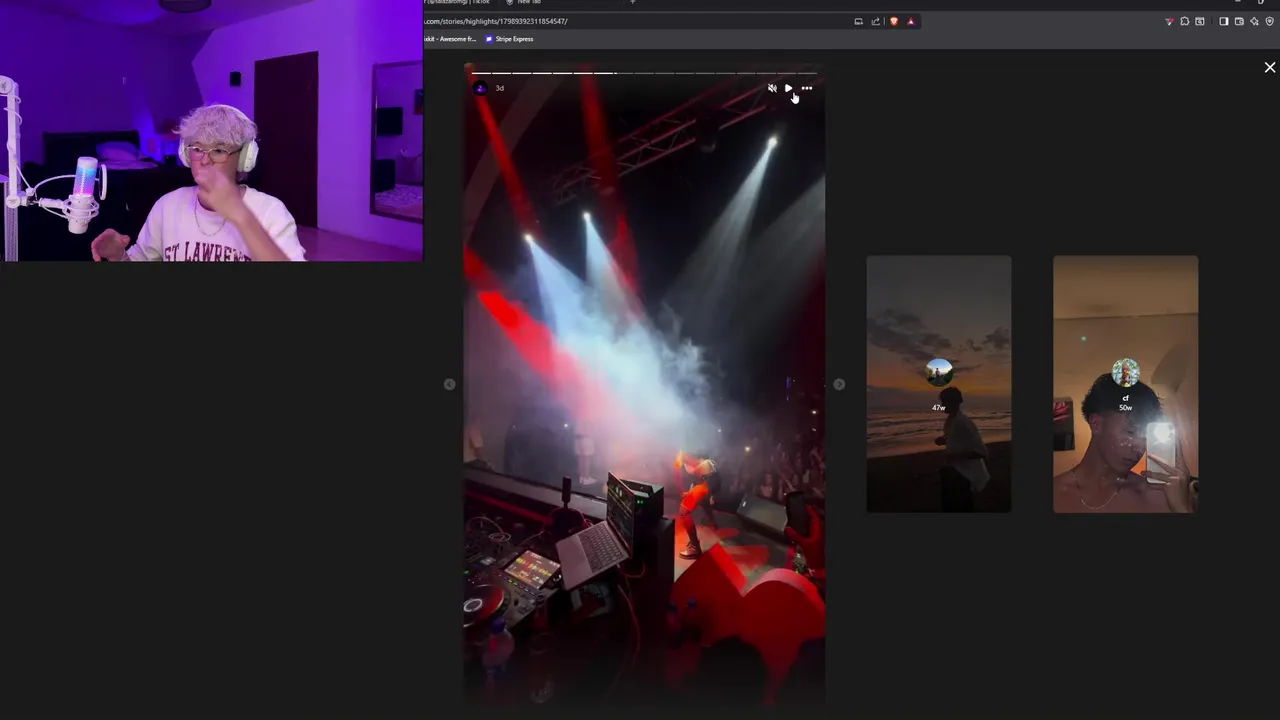Toggle the browser sidebar panel icon
This screenshot has width=1280, height=720.
click(x=1223, y=21)
